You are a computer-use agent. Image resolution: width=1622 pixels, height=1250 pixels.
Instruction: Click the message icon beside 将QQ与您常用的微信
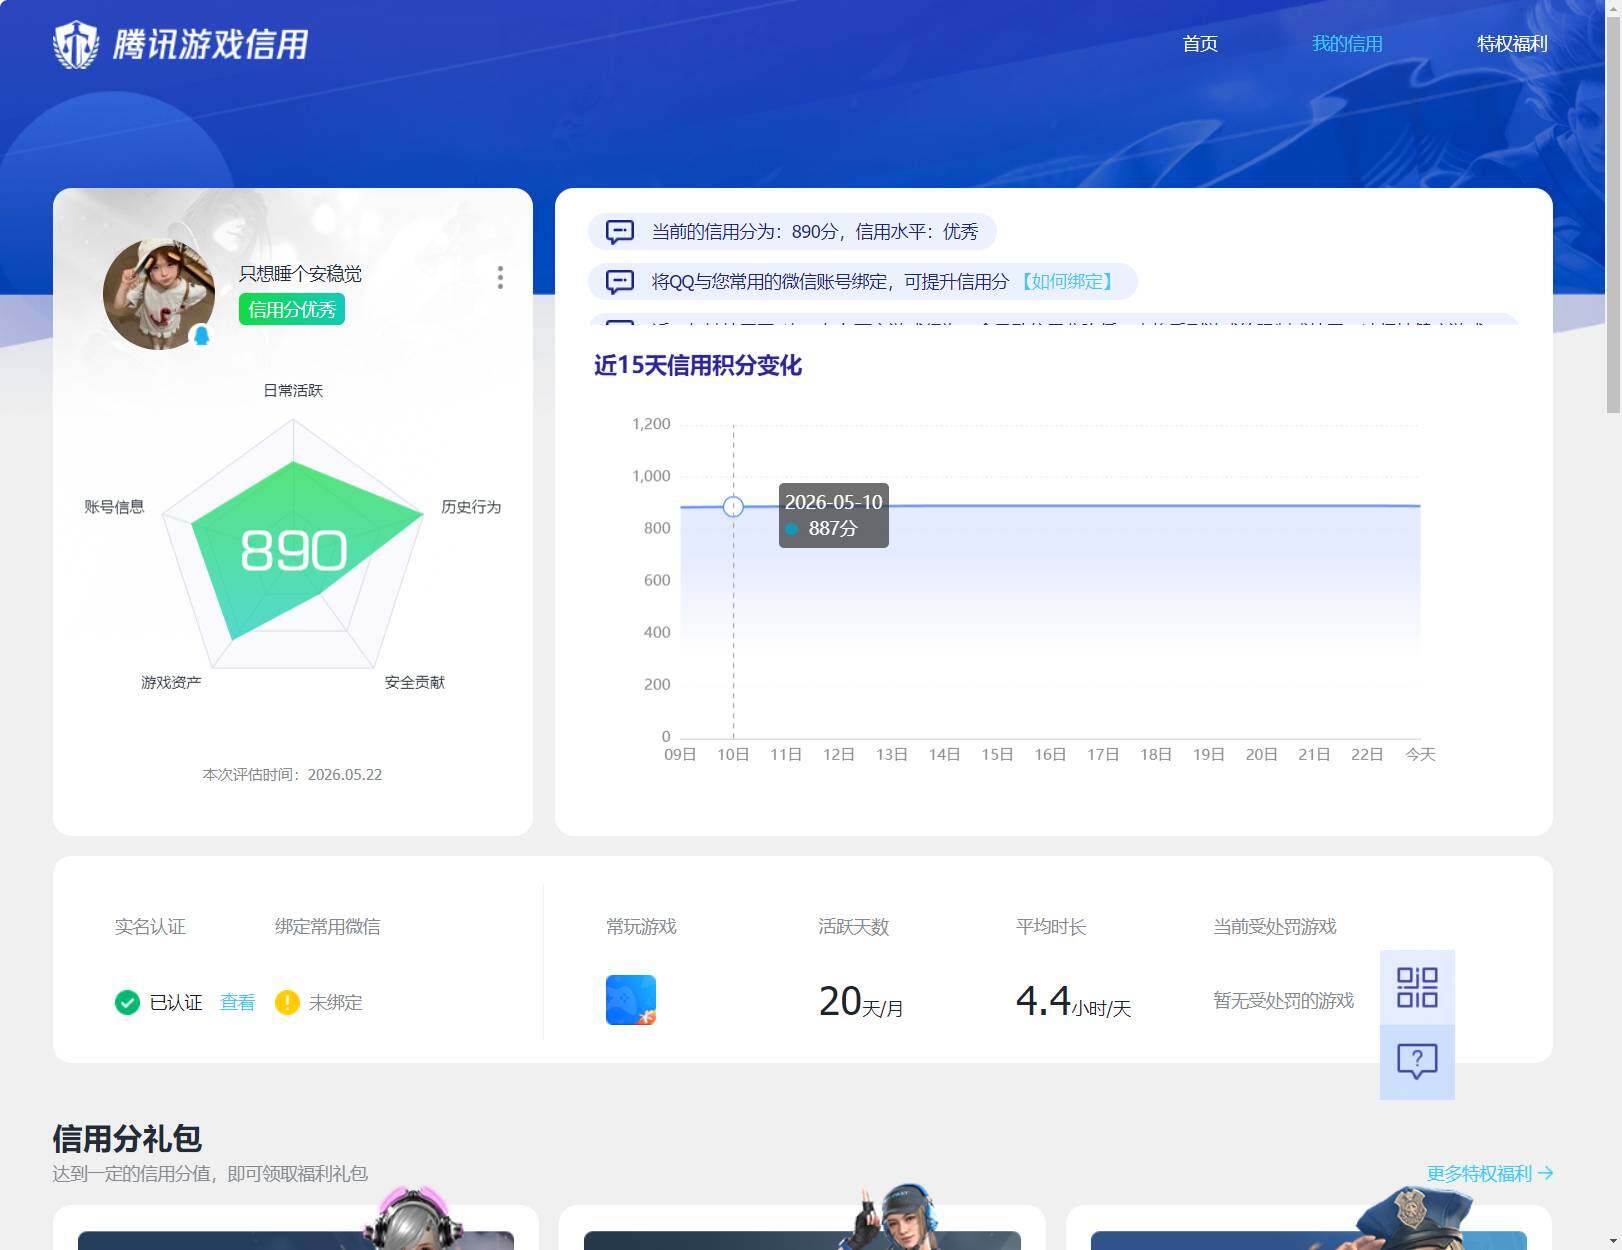(x=620, y=282)
